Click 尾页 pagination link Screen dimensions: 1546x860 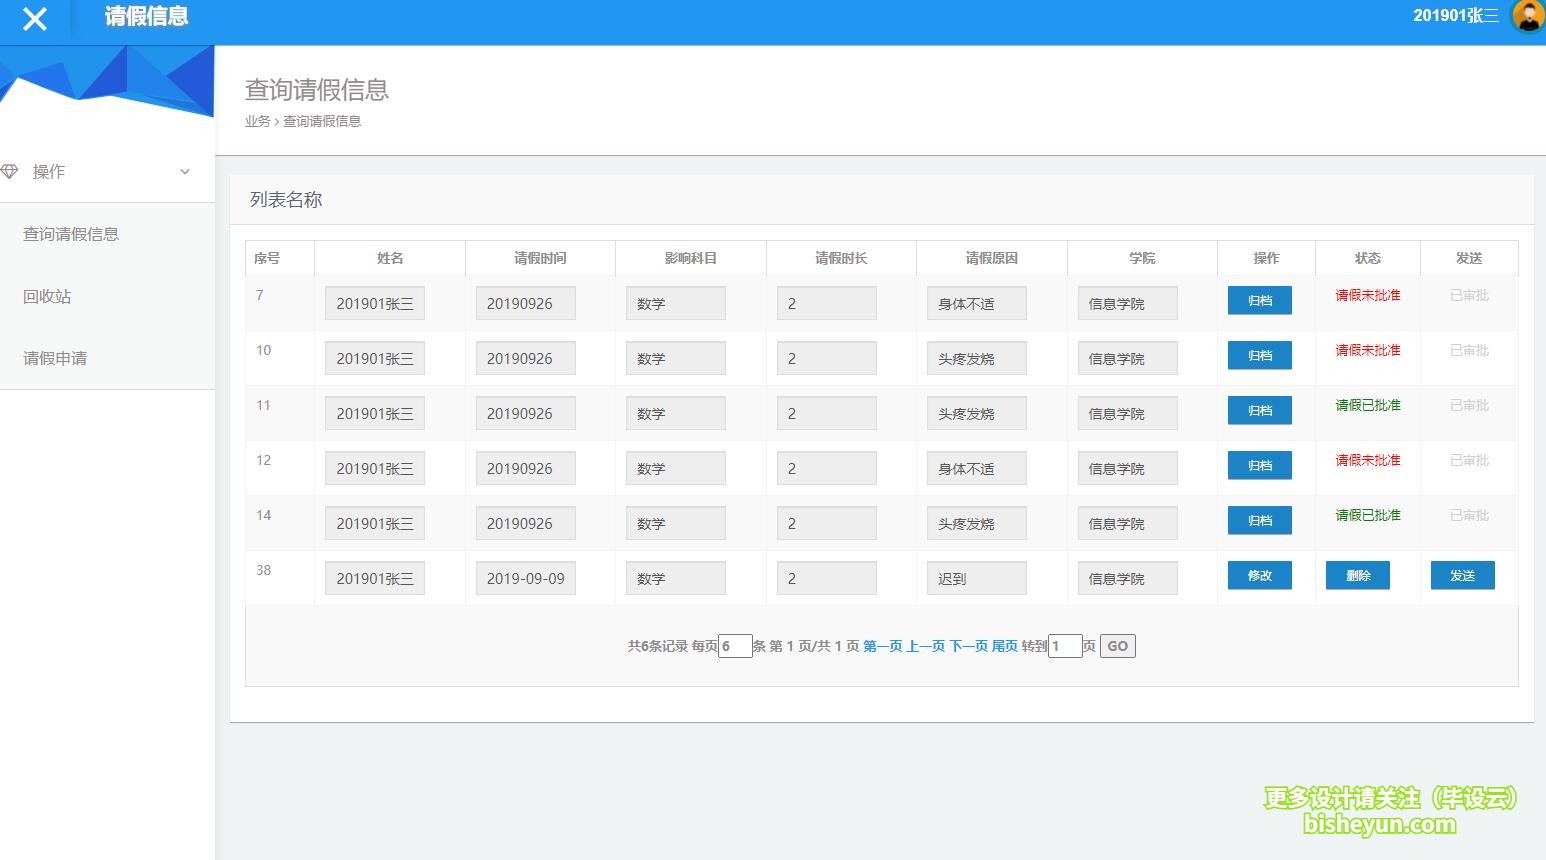(x=1004, y=646)
